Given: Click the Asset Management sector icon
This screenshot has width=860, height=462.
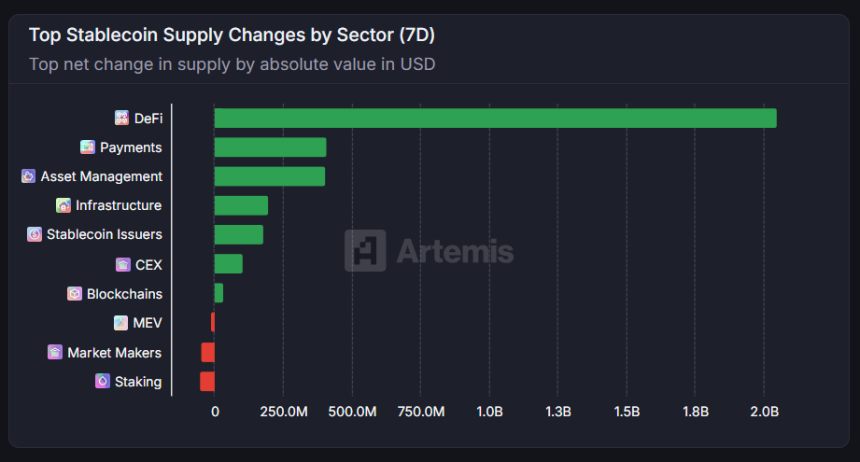Looking at the screenshot, I should 29,176.
